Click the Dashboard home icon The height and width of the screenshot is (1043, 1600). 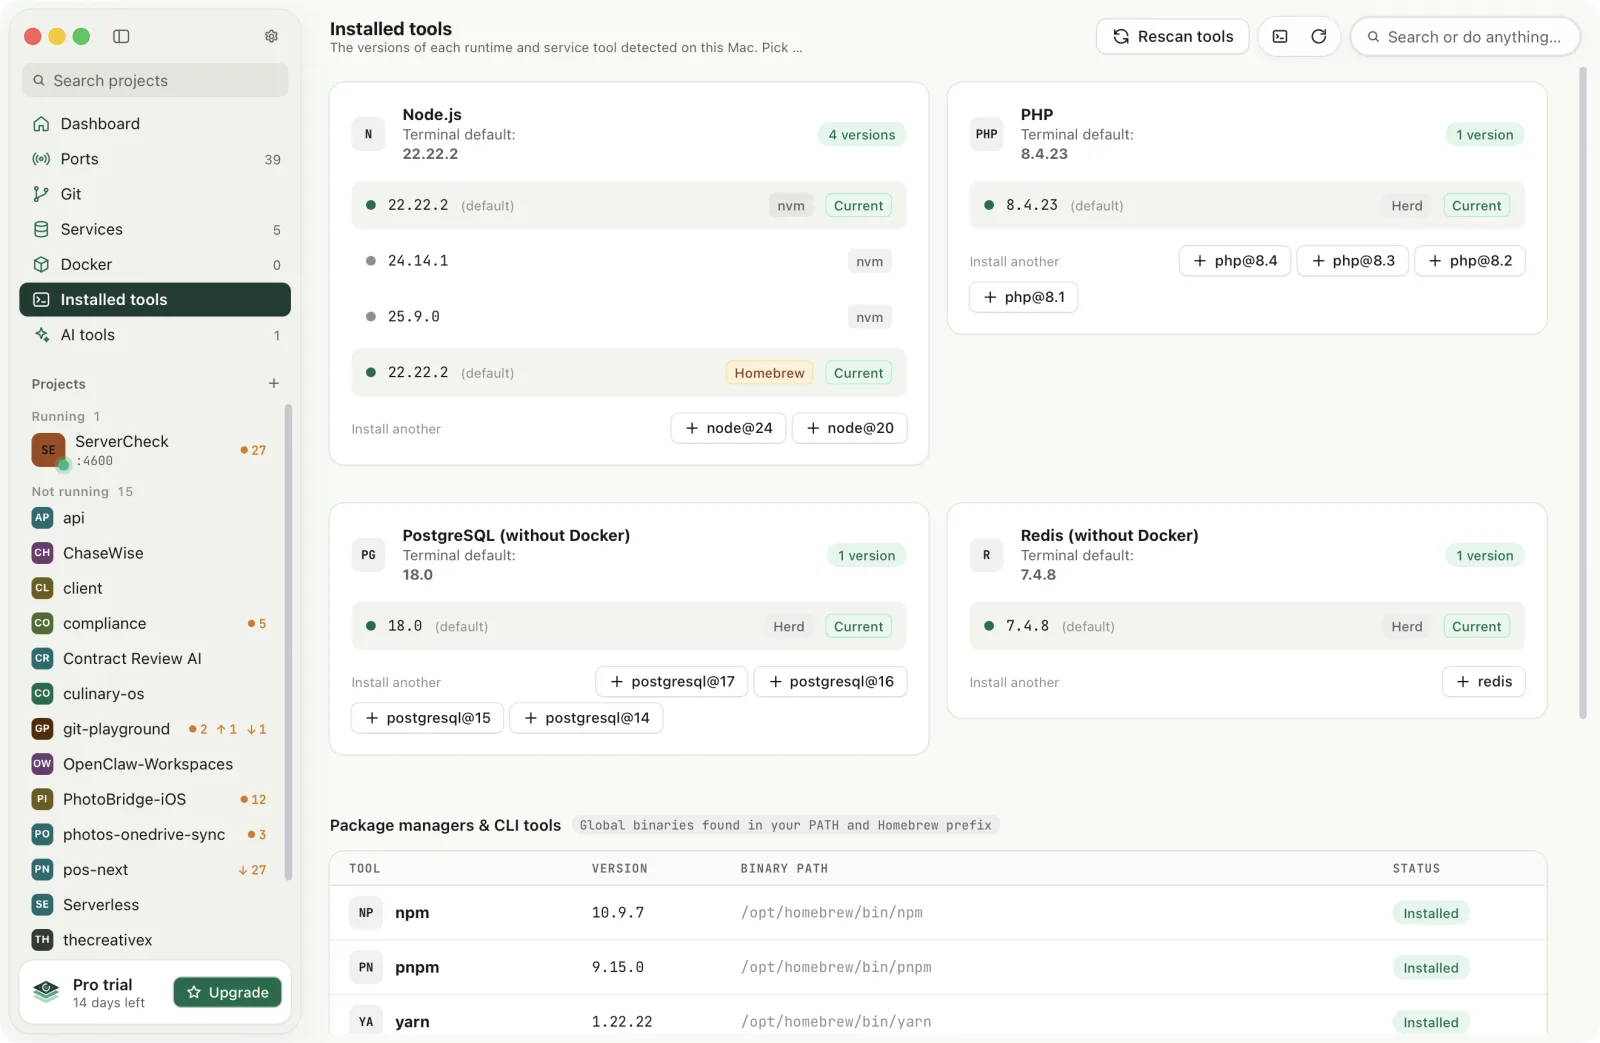41,124
